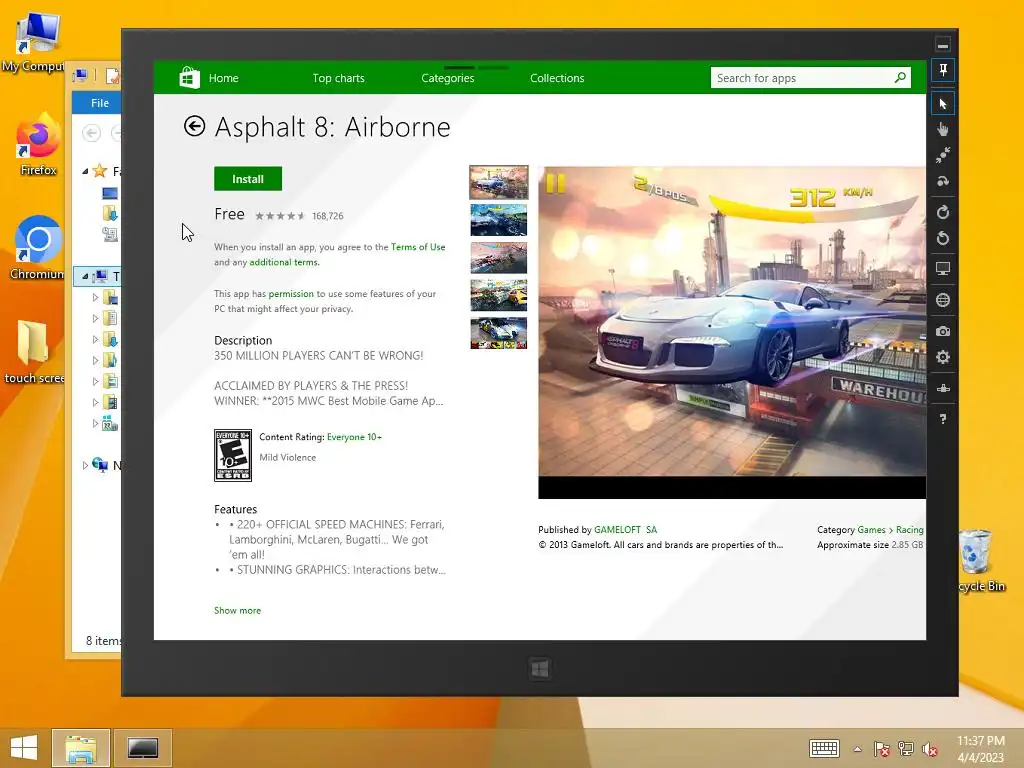
Task: Select mouse pointer mode in the simulator toolbar
Action: (x=943, y=104)
